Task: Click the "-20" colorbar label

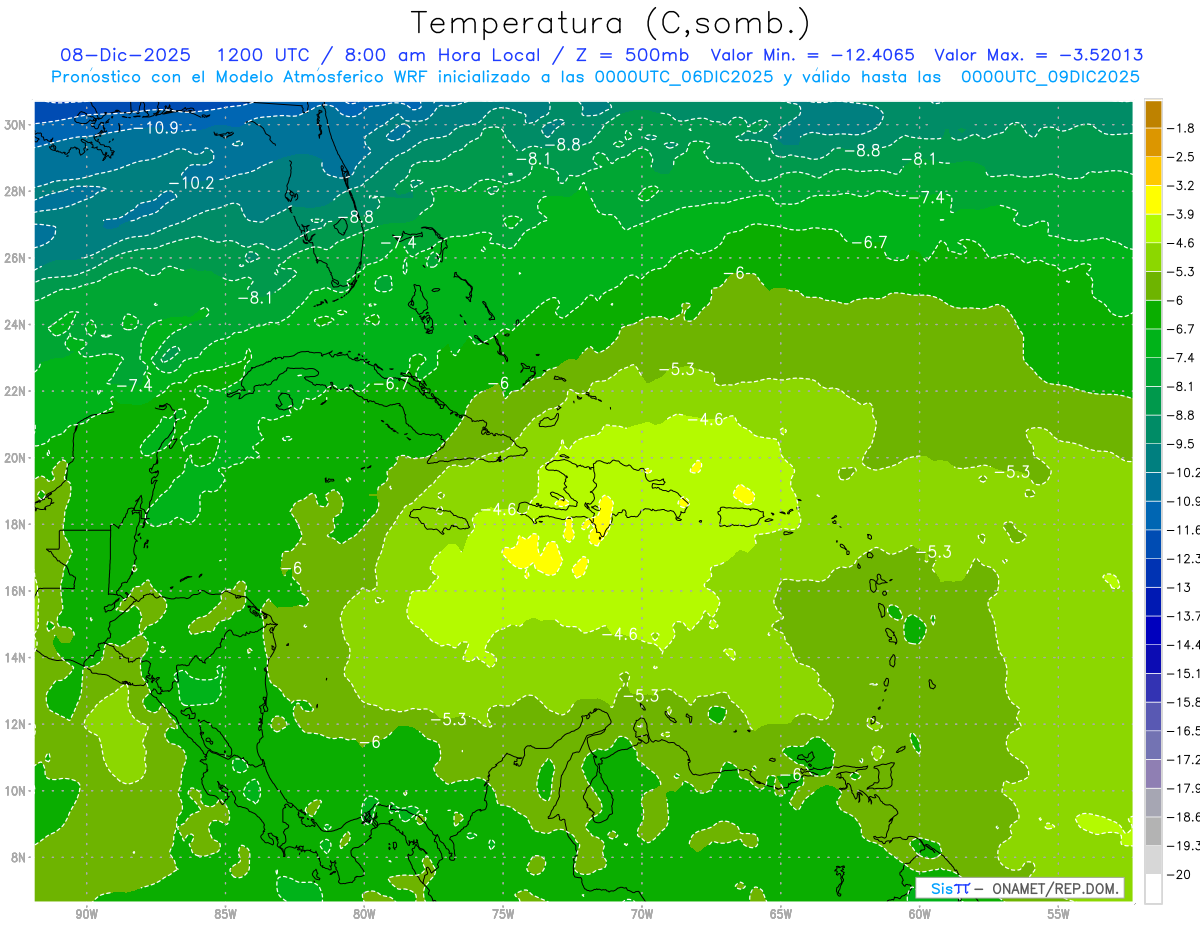Action: point(1179,874)
